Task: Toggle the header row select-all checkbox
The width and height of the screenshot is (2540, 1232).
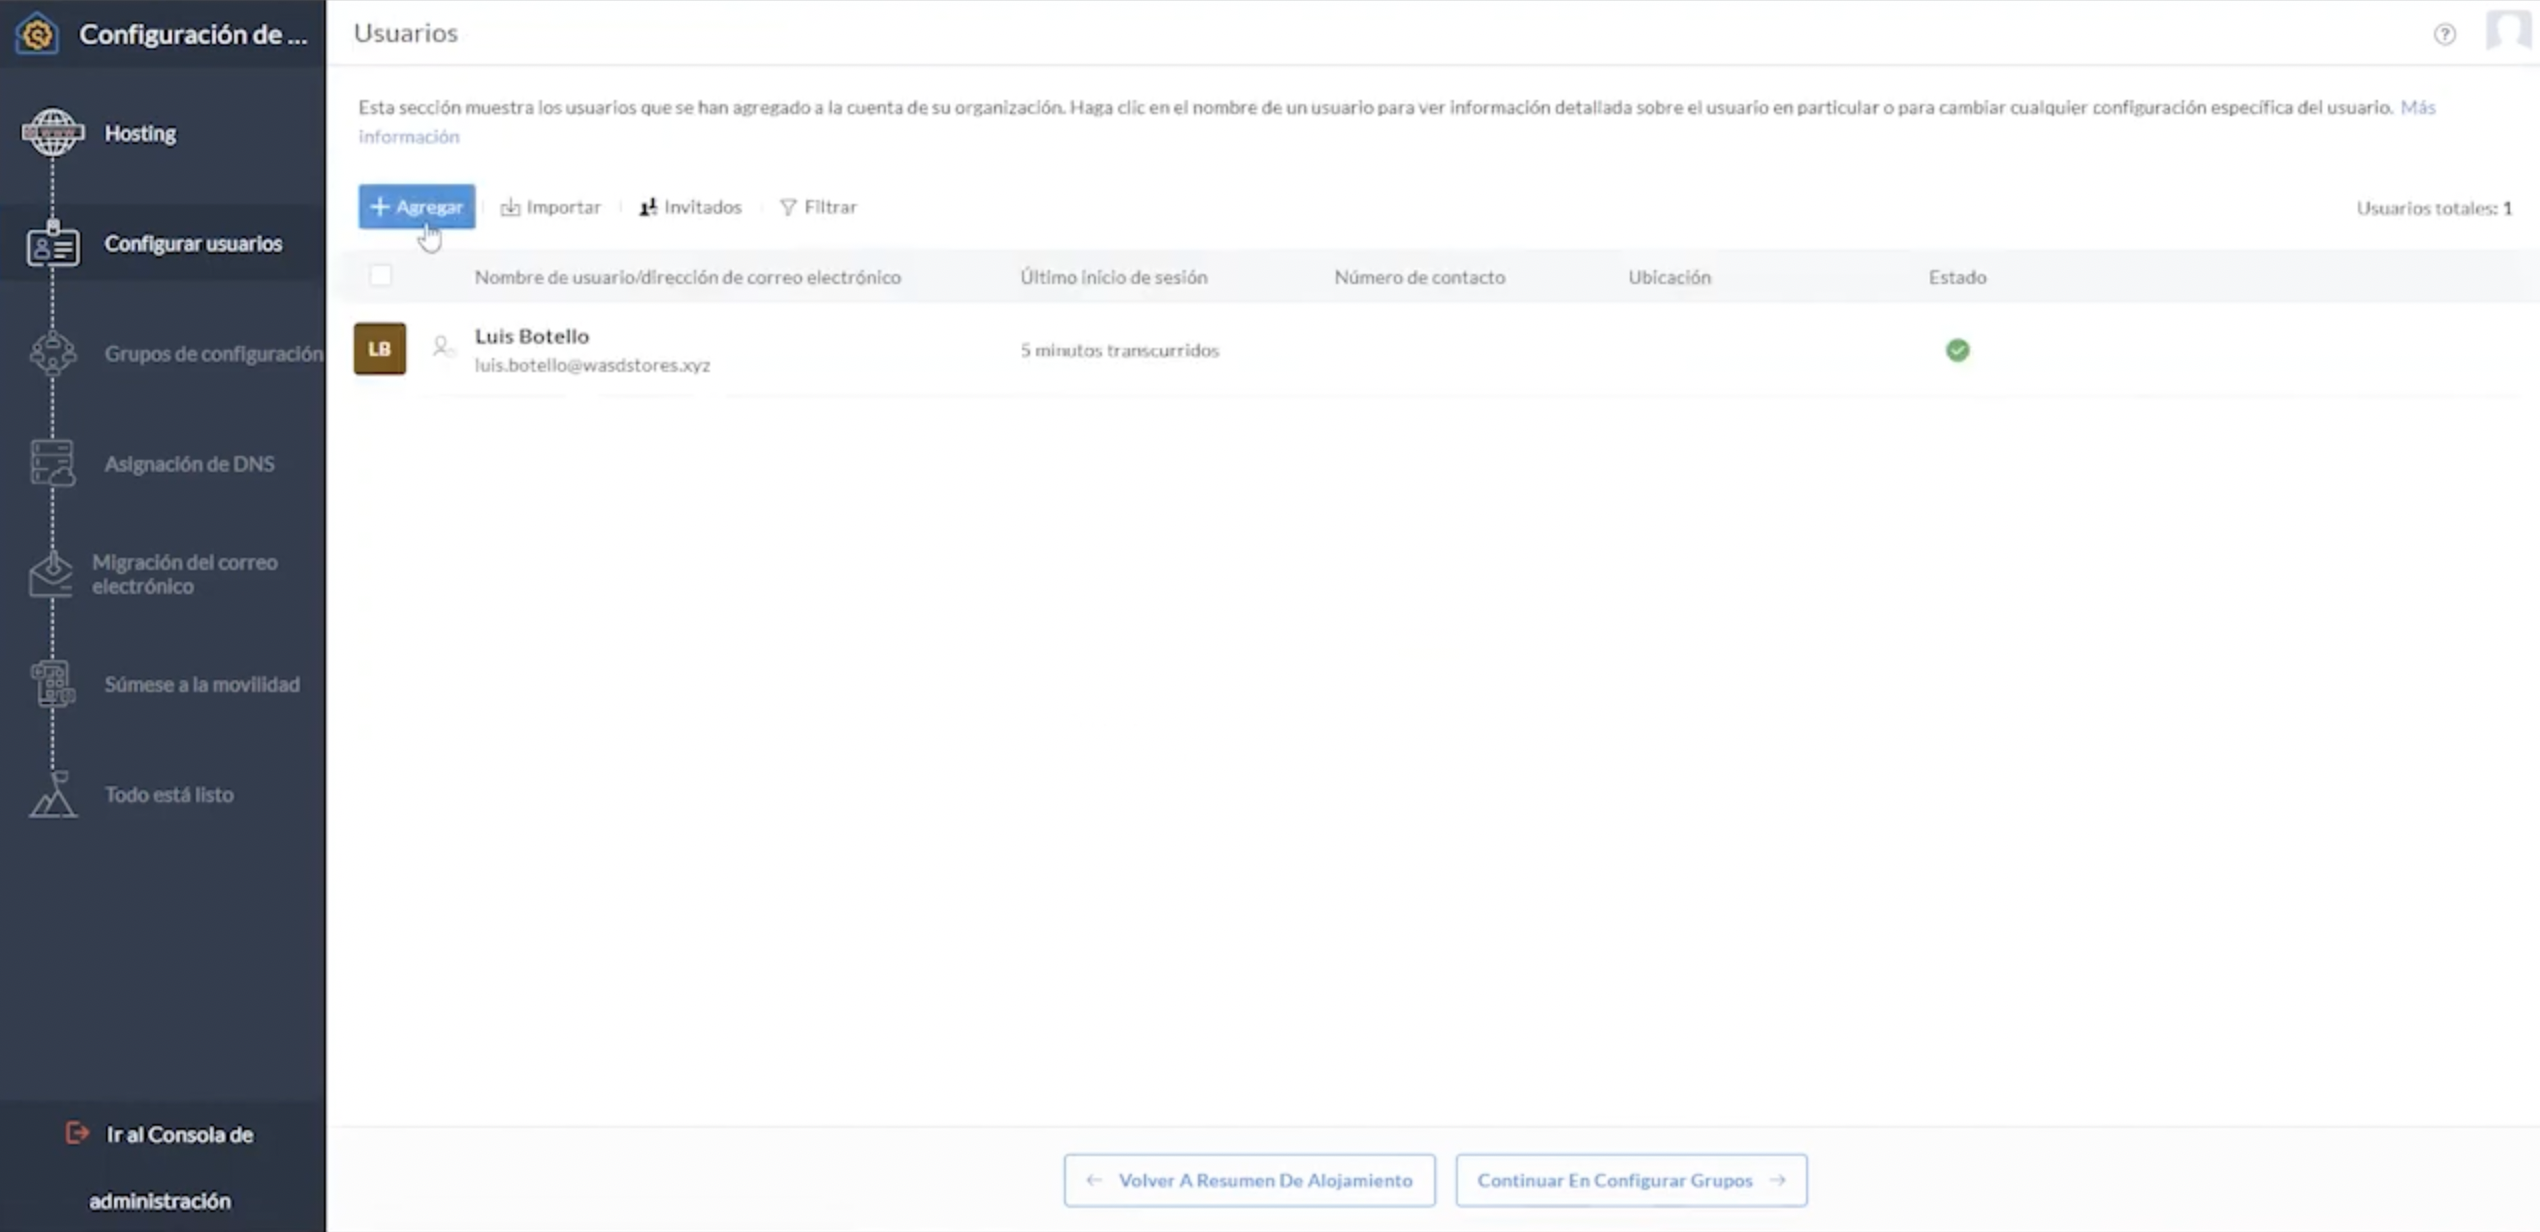Action: [x=381, y=275]
